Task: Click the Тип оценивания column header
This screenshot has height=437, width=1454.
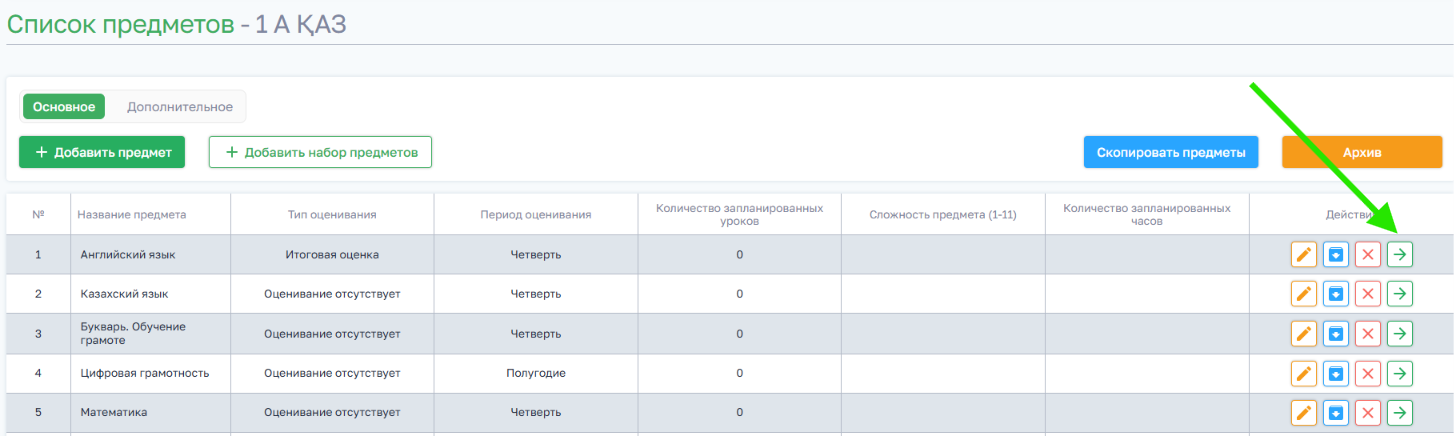Action: 332,214
